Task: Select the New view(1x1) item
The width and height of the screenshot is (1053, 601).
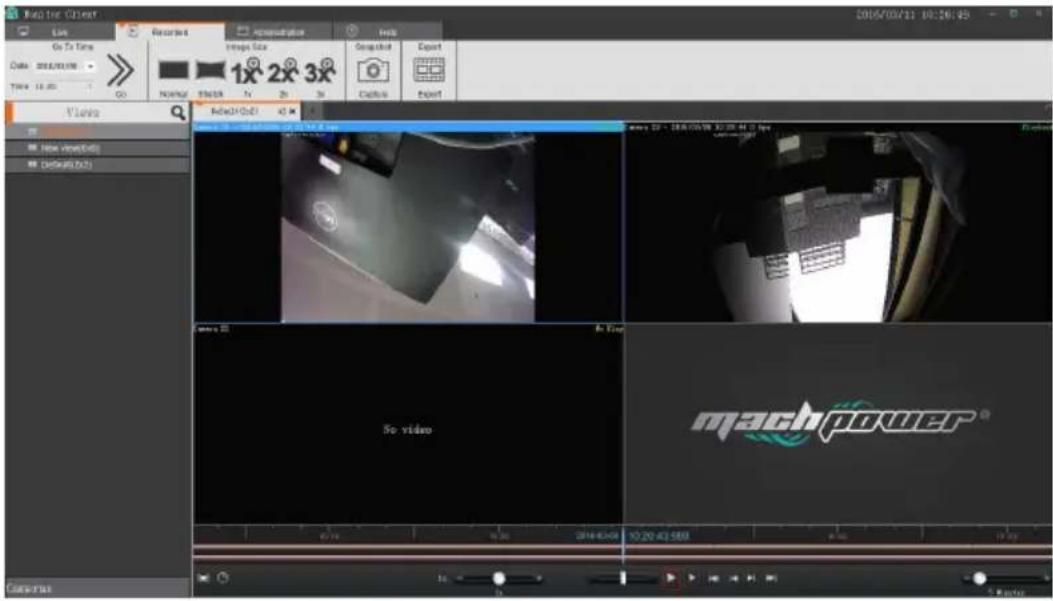Action: pyautogui.click(x=97, y=148)
